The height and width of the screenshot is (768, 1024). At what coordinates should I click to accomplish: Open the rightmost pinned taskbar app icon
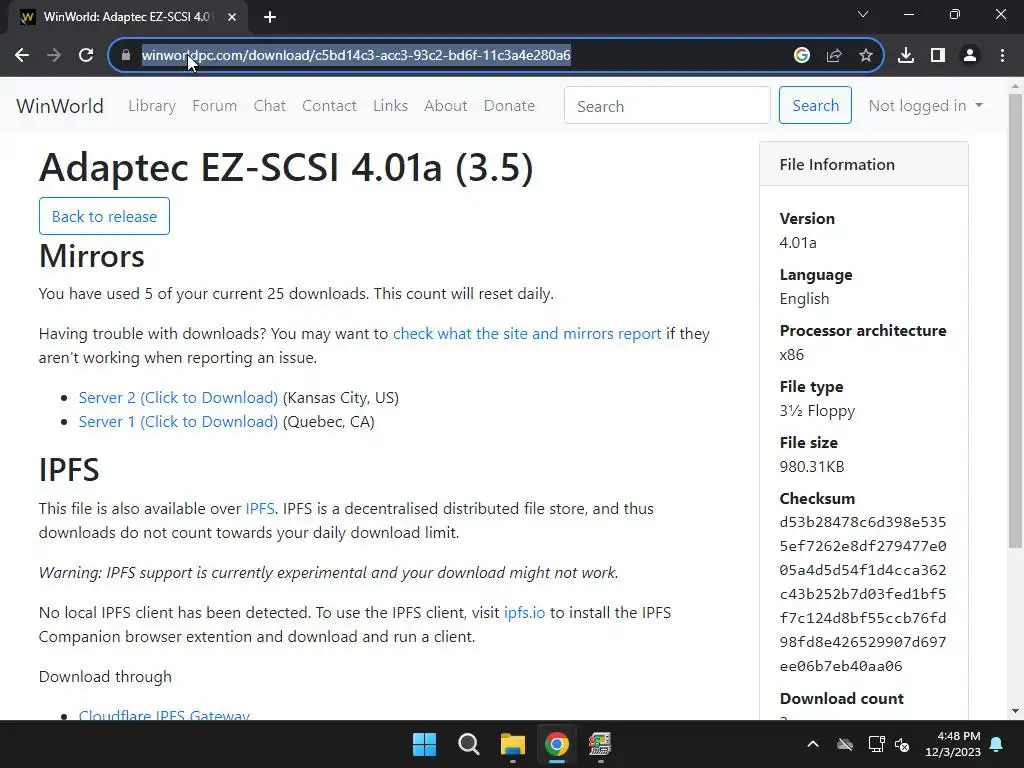600,744
